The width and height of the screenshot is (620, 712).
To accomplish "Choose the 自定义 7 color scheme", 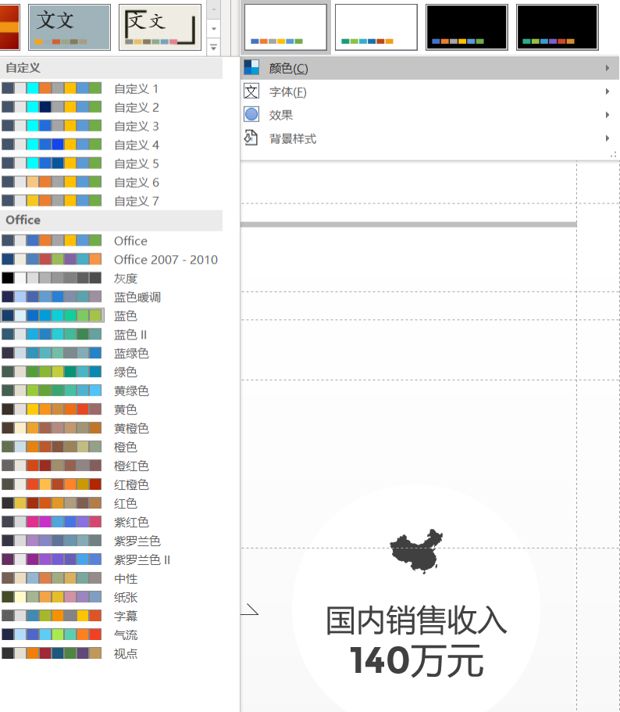I will pyautogui.click(x=111, y=201).
